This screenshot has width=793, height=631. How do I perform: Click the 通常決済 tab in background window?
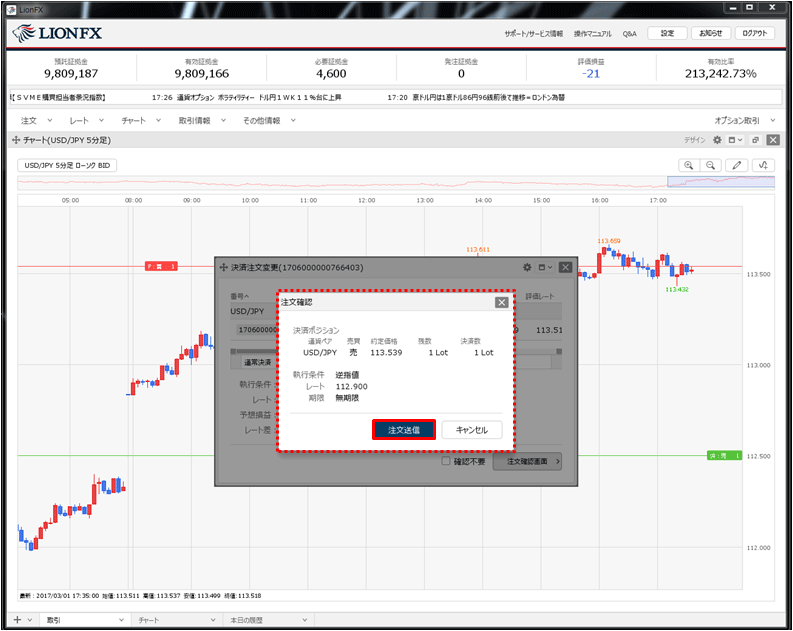[x=258, y=362]
